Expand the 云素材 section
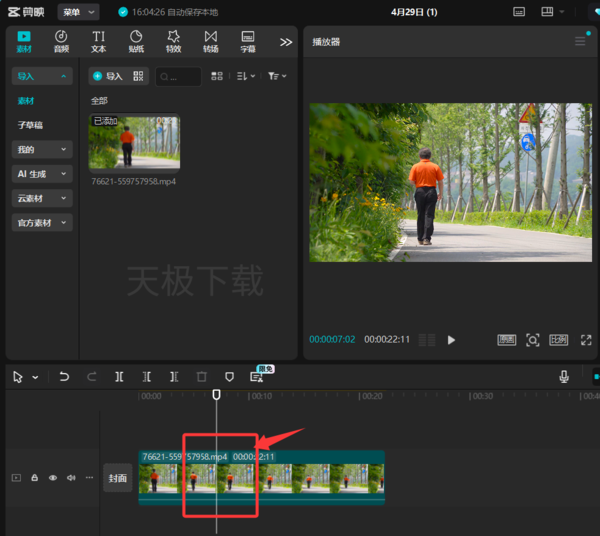600x536 pixels. pos(42,199)
